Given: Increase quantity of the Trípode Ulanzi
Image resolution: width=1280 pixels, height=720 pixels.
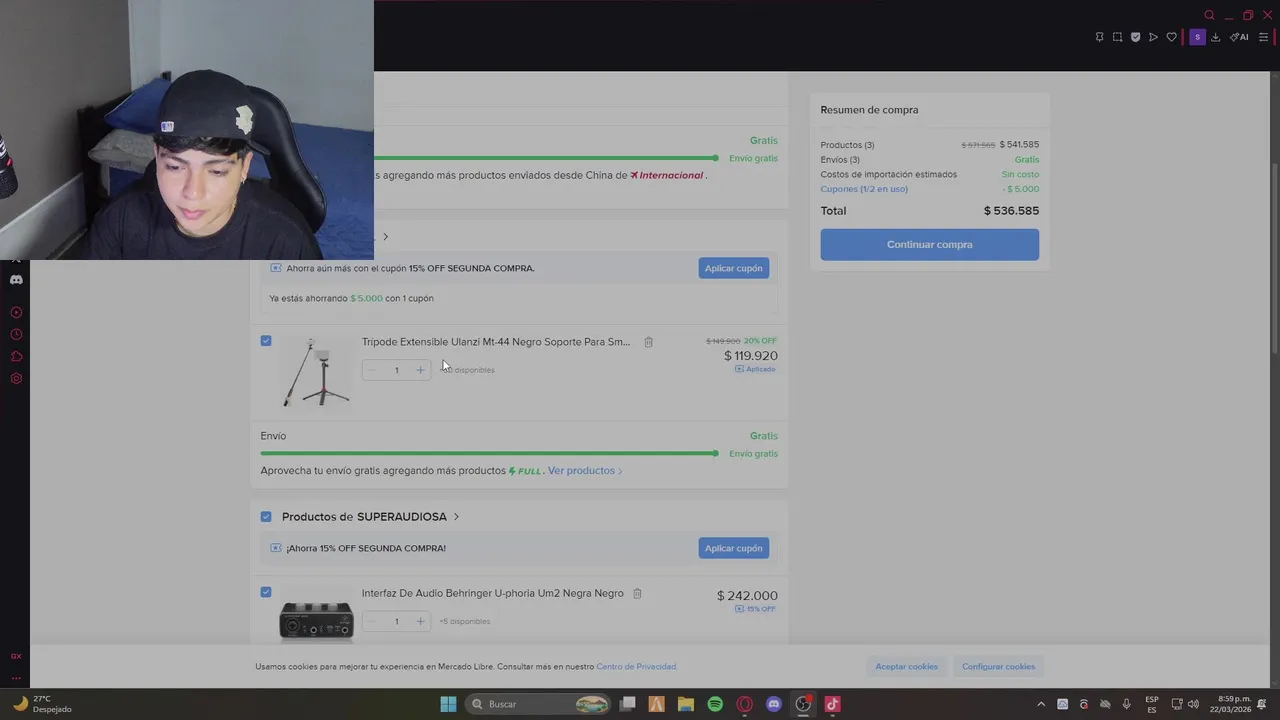Looking at the screenshot, I should click(x=420, y=370).
